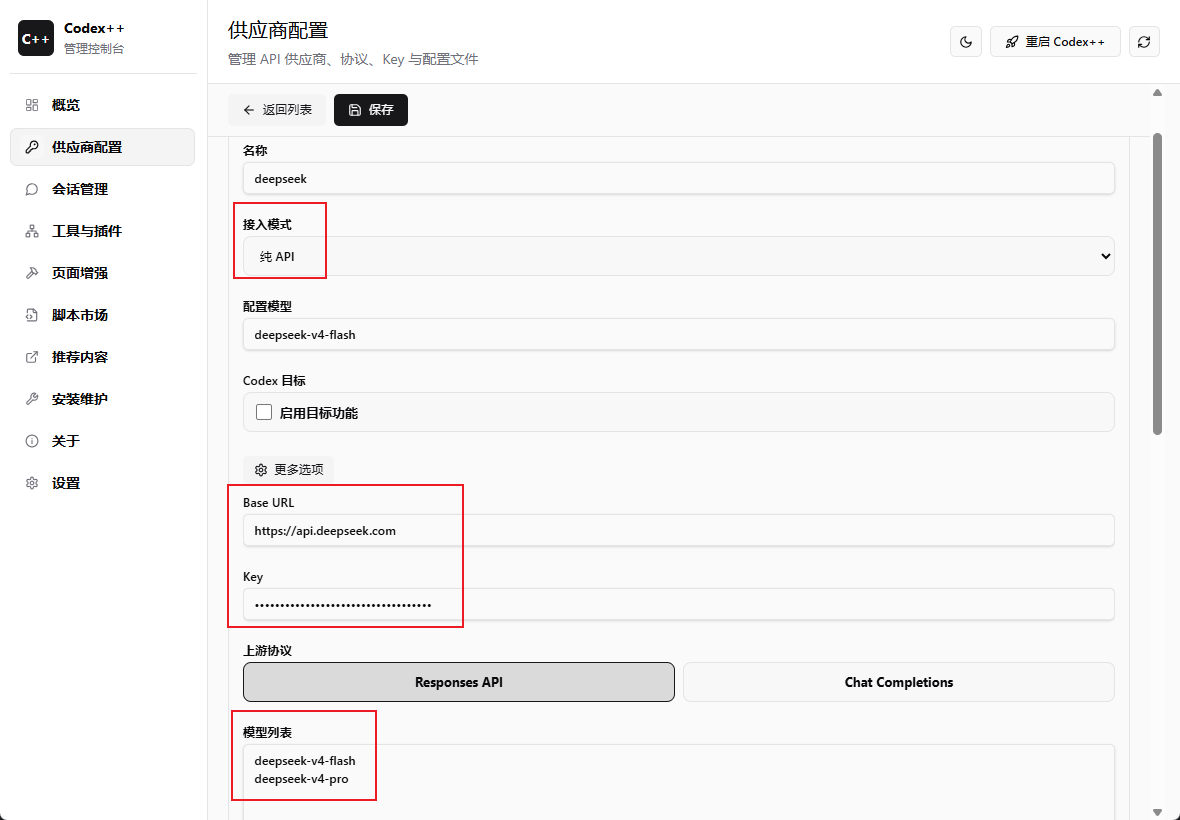Click the rocket icon on 重启 Codex++
The image size is (1180, 820).
[1011, 42]
